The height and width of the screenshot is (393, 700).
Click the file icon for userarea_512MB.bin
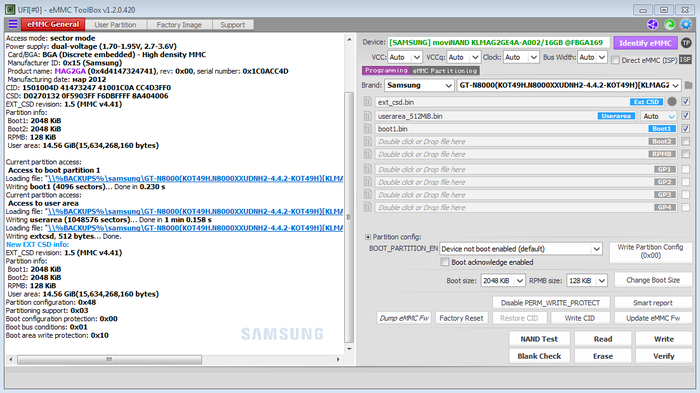click(367, 116)
